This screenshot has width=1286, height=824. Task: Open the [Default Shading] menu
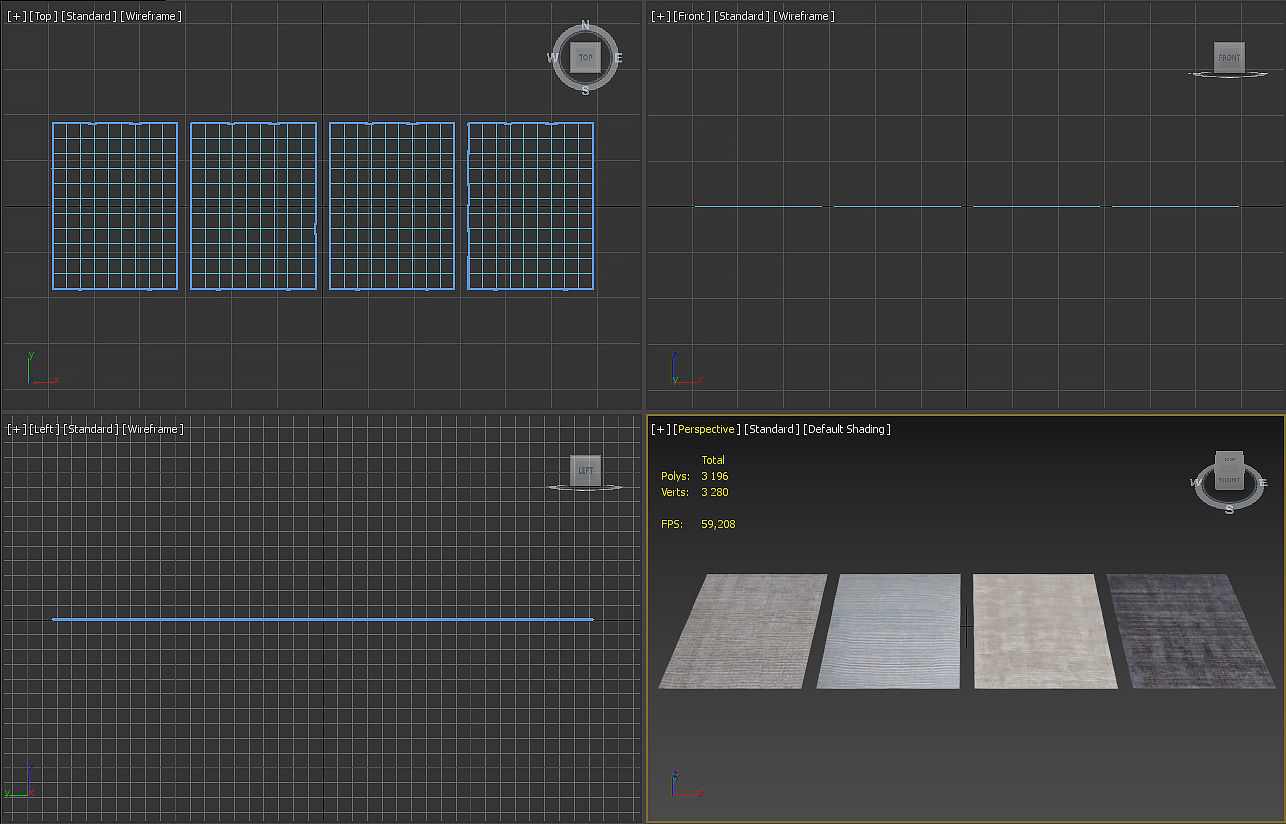846,429
